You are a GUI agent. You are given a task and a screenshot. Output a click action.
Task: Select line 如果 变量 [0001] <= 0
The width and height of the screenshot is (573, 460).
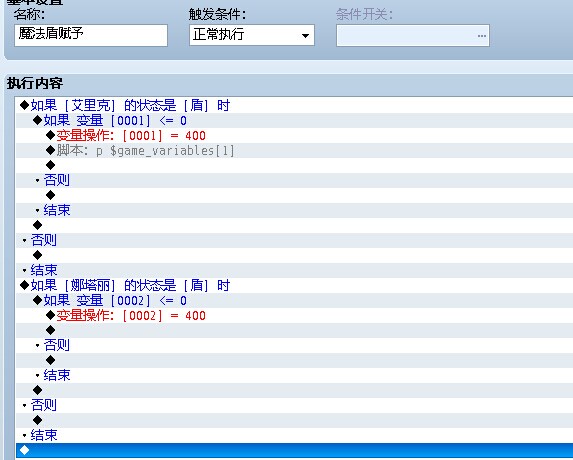pos(295,120)
